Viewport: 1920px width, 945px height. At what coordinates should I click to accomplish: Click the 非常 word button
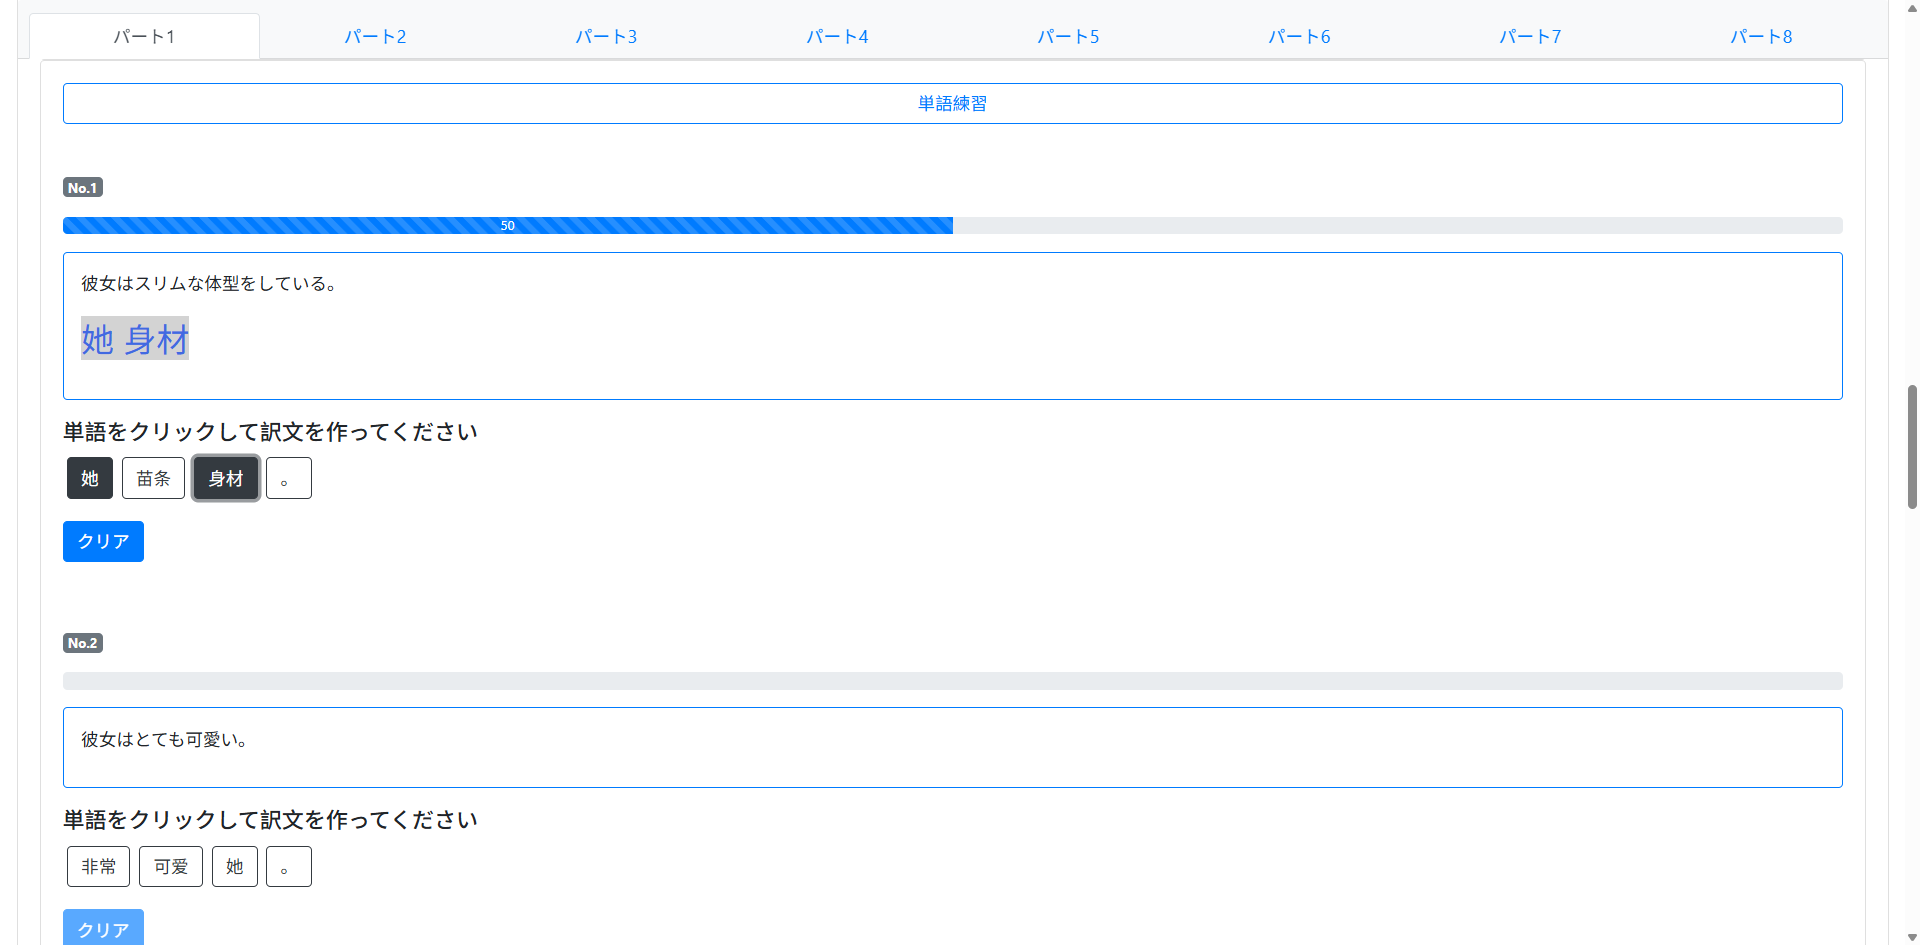(x=98, y=866)
